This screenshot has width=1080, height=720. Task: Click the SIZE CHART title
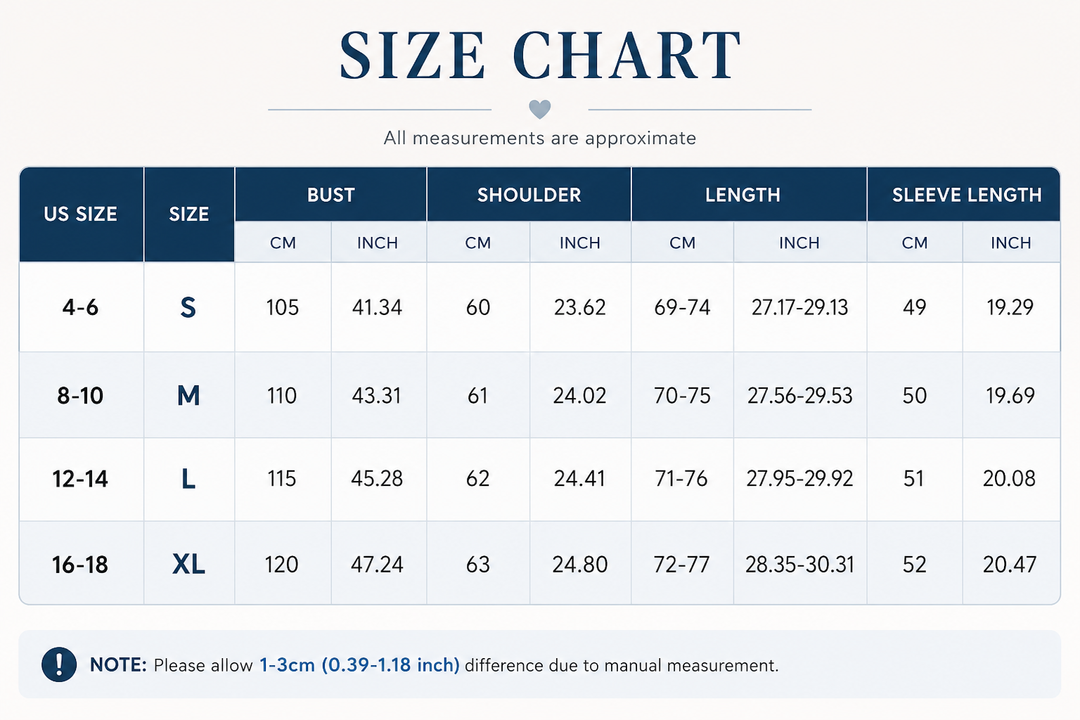point(540,55)
